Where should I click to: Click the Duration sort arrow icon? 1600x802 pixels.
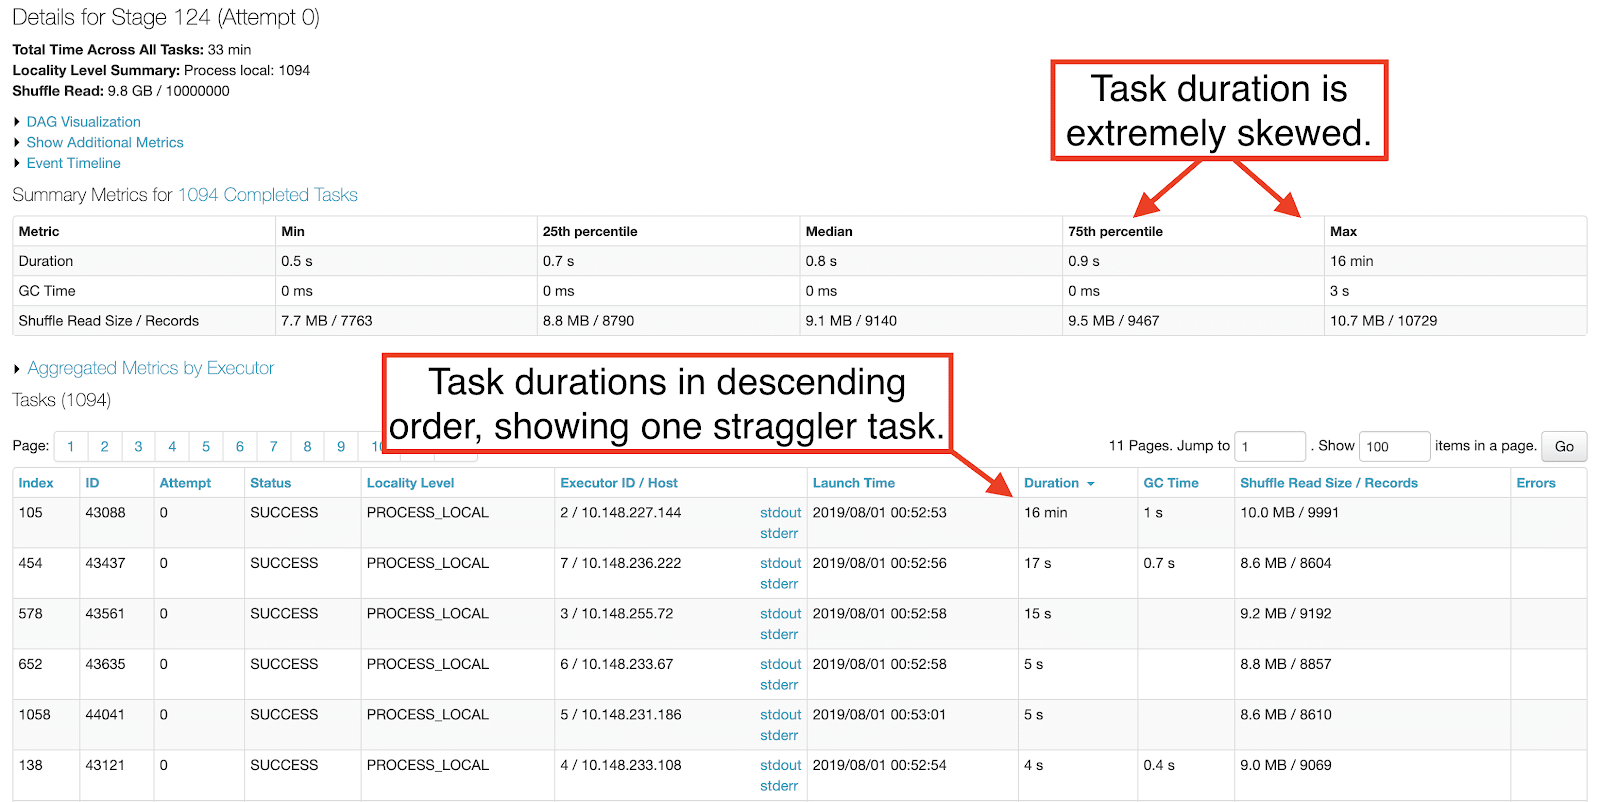(1091, 484)
